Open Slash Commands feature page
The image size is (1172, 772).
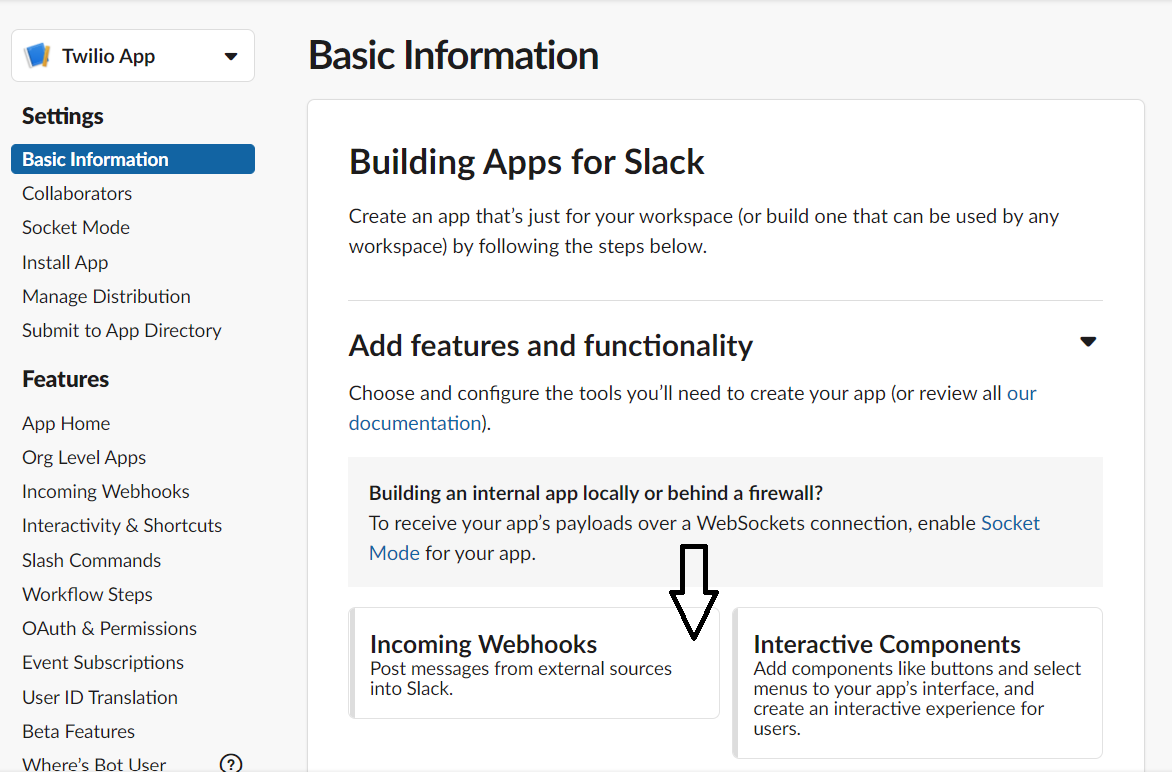pyautogui.click(x=91, y=561)
